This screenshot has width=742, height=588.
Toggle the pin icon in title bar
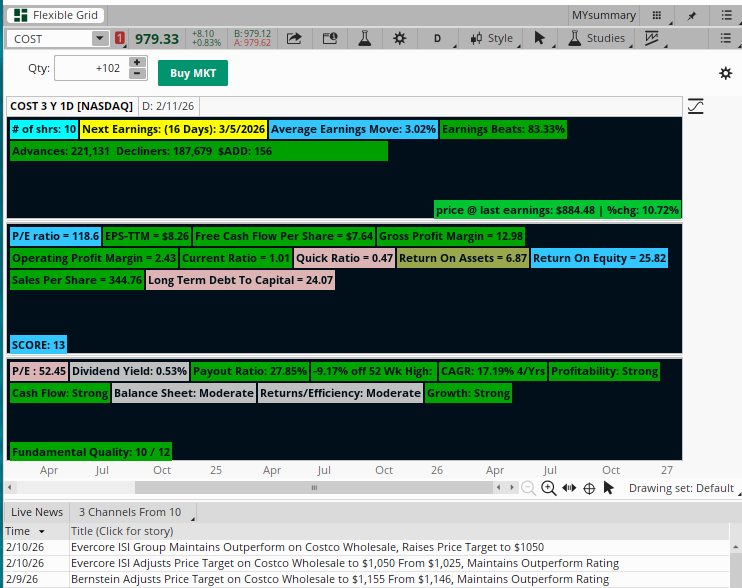(x=691, y=16)
